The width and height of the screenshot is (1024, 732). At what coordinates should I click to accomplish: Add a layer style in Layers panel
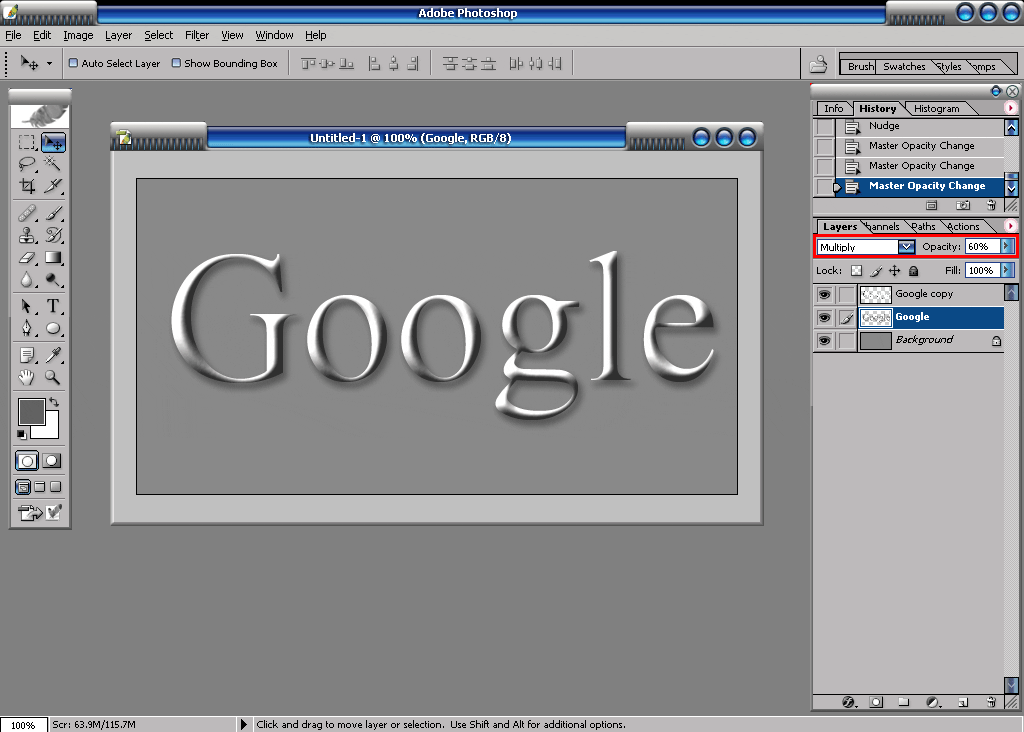(x=848, y=703)
